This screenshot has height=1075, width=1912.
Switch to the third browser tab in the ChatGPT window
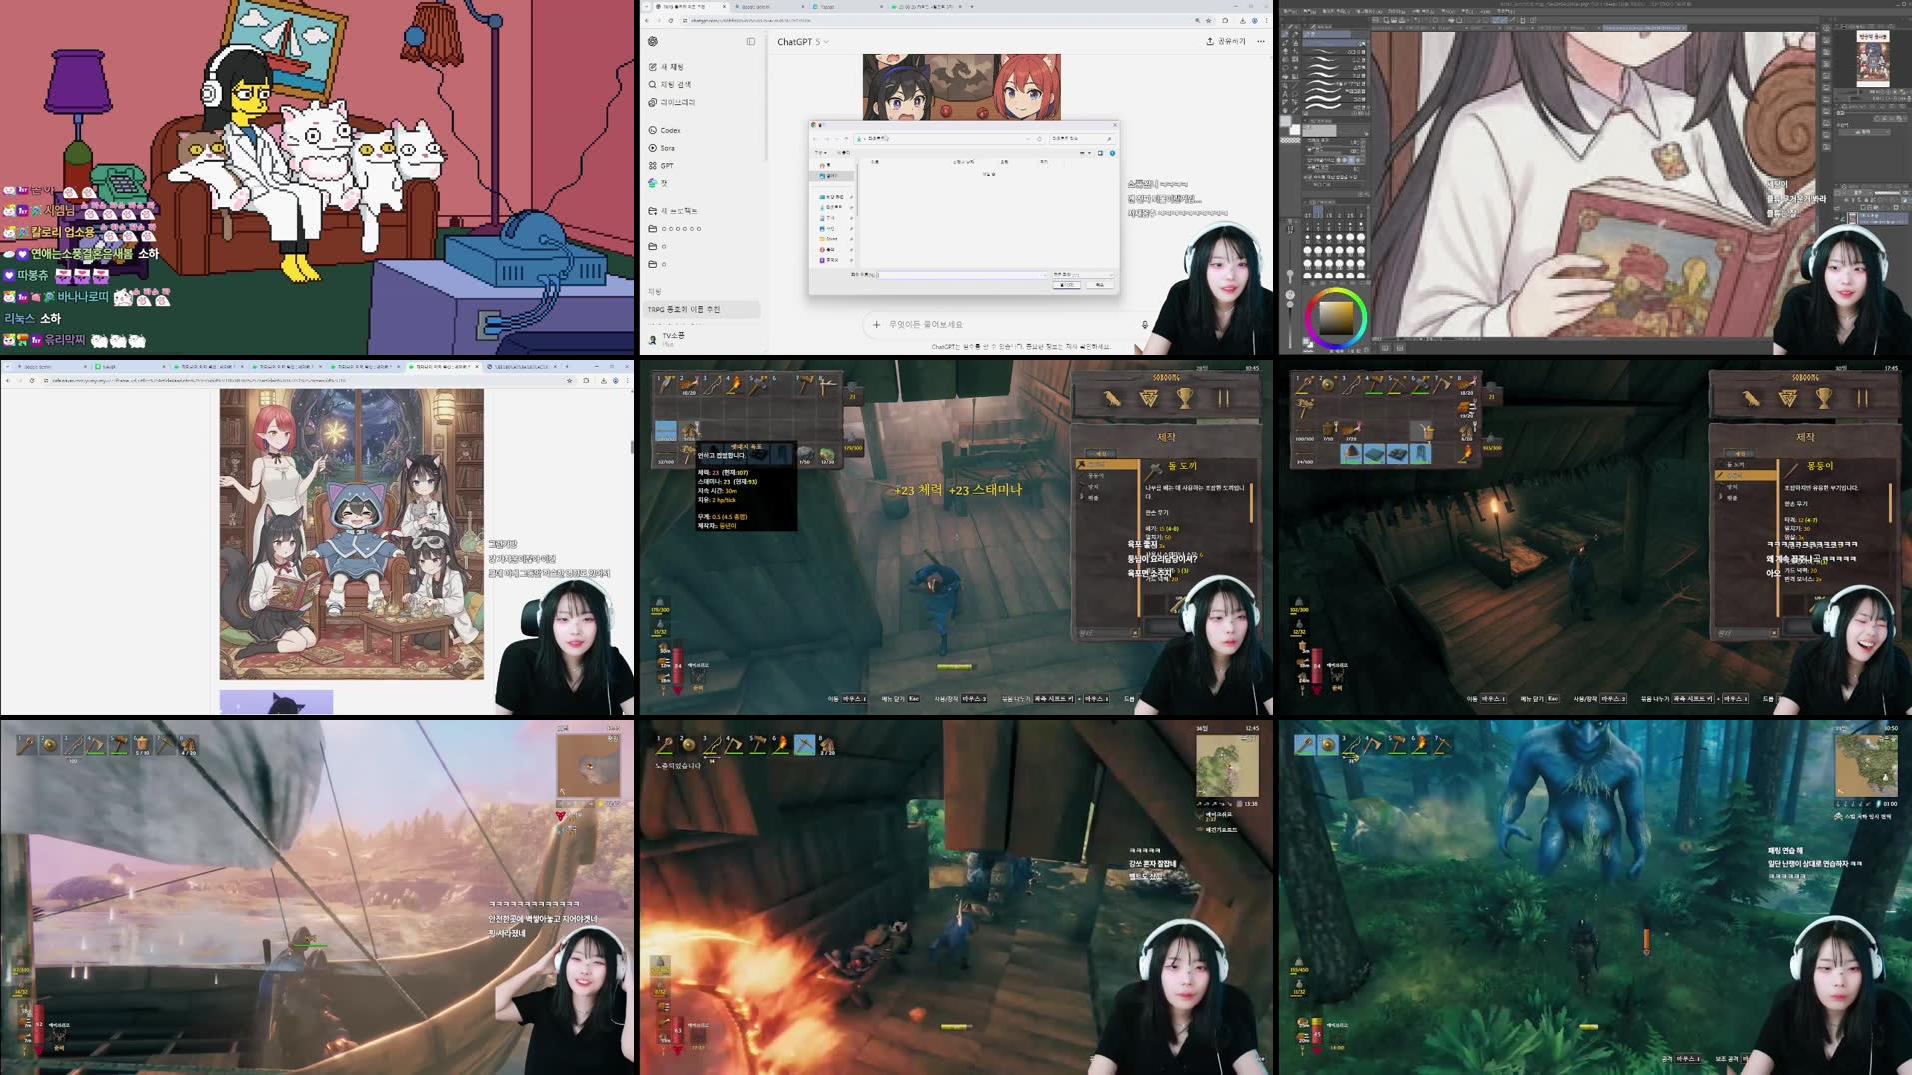point(845,6)
